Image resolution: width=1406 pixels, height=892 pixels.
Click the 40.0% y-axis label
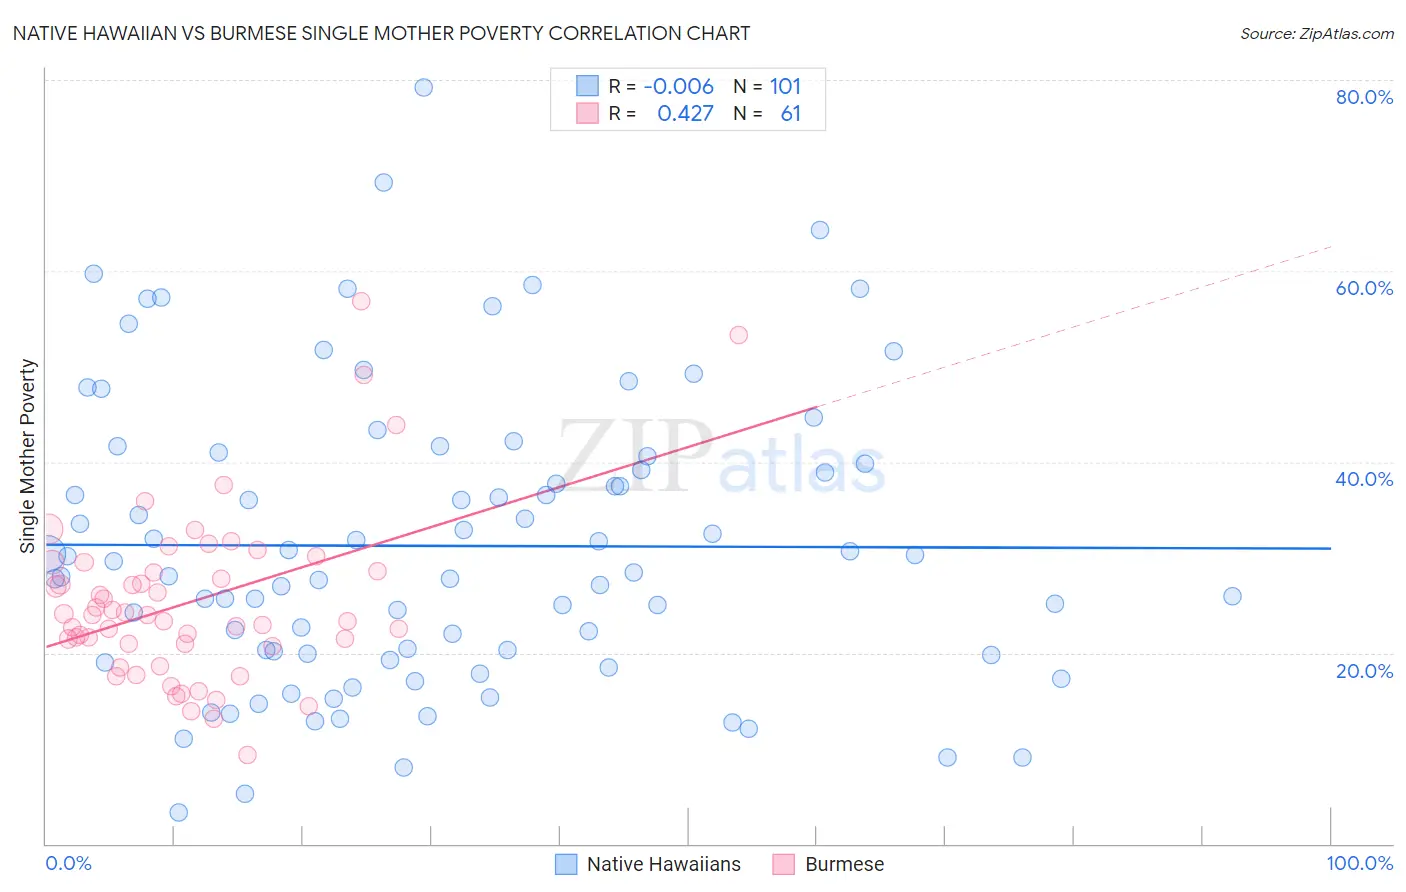point(1364,479)
